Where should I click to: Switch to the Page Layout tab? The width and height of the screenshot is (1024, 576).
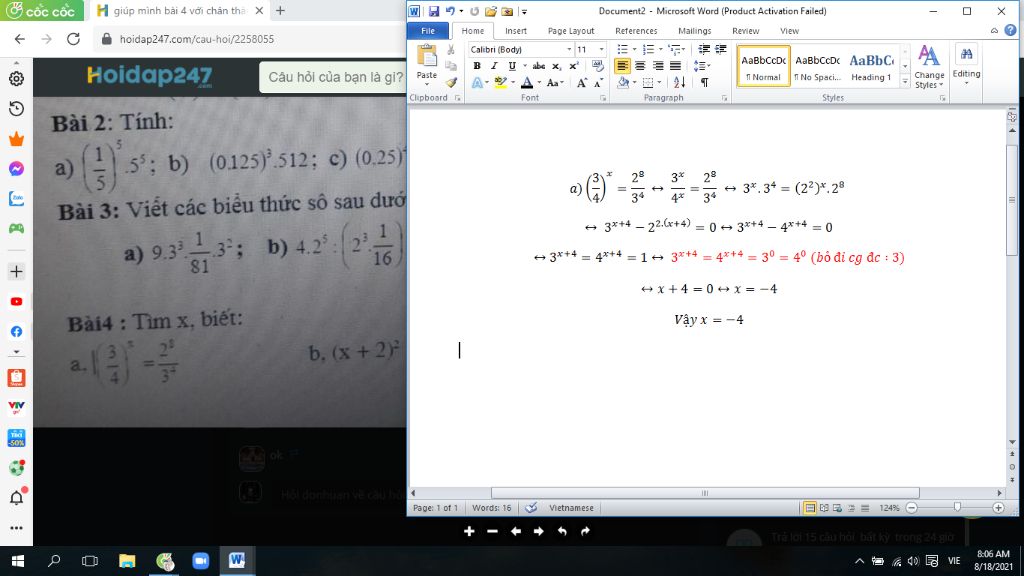571,31
